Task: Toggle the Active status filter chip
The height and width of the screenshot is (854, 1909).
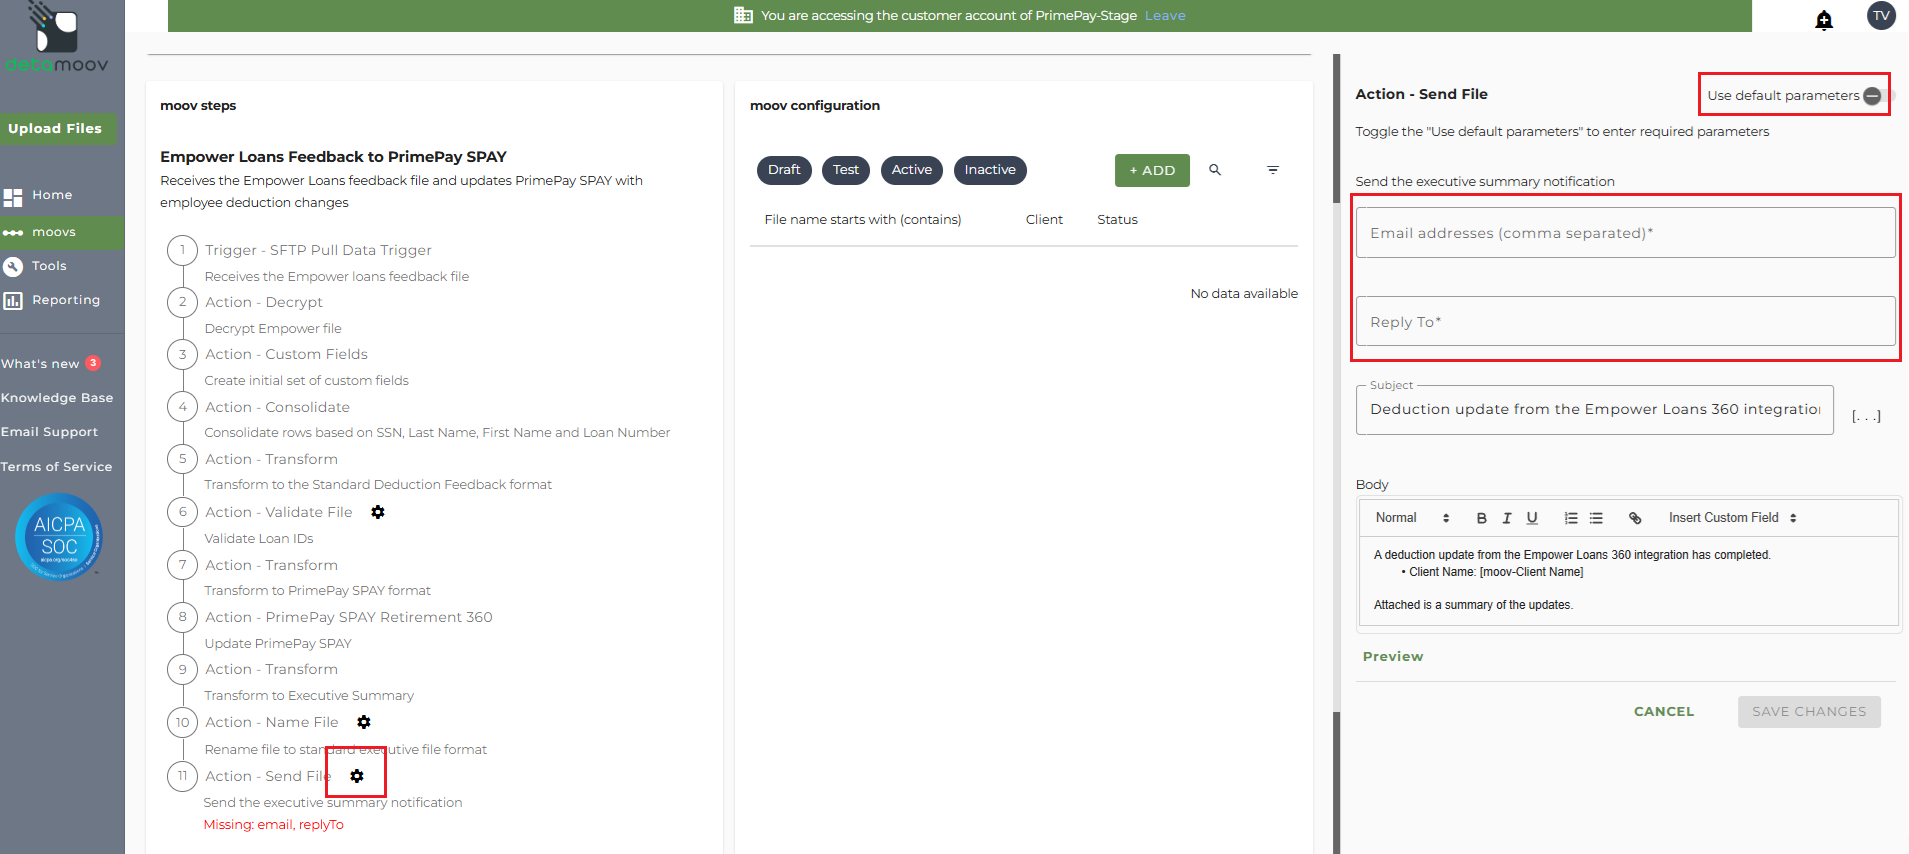Action: [912, 170]
